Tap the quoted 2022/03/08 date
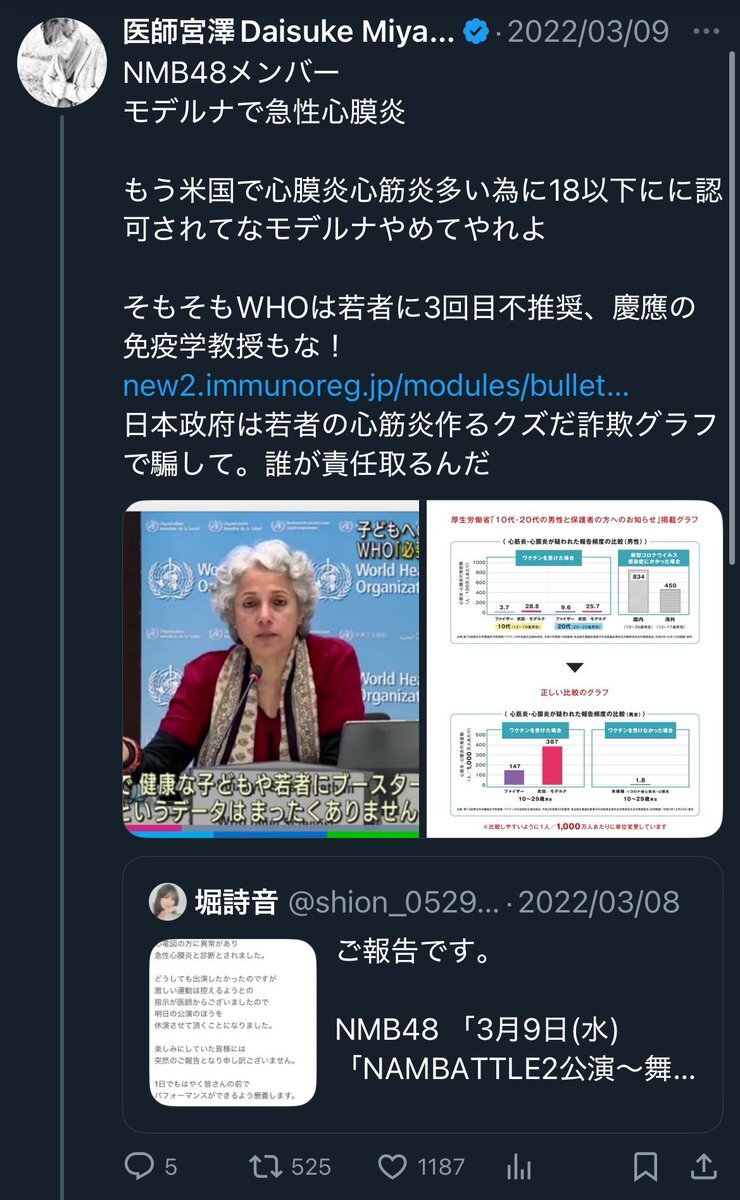 [x=600, y=902]
